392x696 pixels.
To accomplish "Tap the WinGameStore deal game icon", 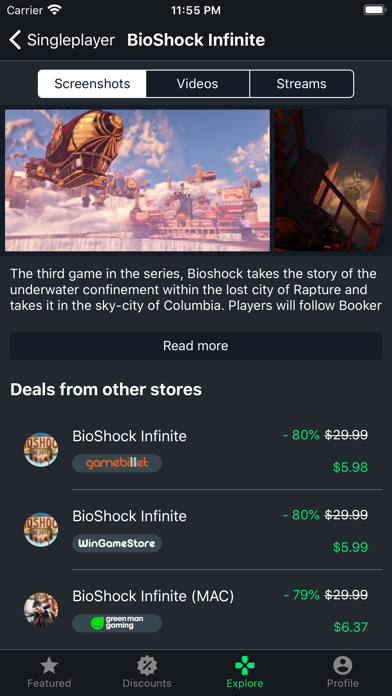I will click(41, 530).
